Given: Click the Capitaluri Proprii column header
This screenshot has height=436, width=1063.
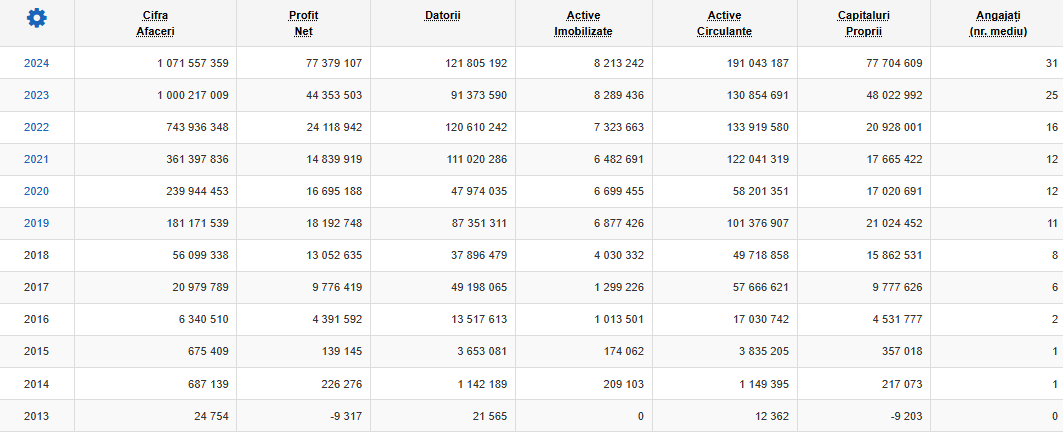Looking at the screenshot, I should click(863, 23).
